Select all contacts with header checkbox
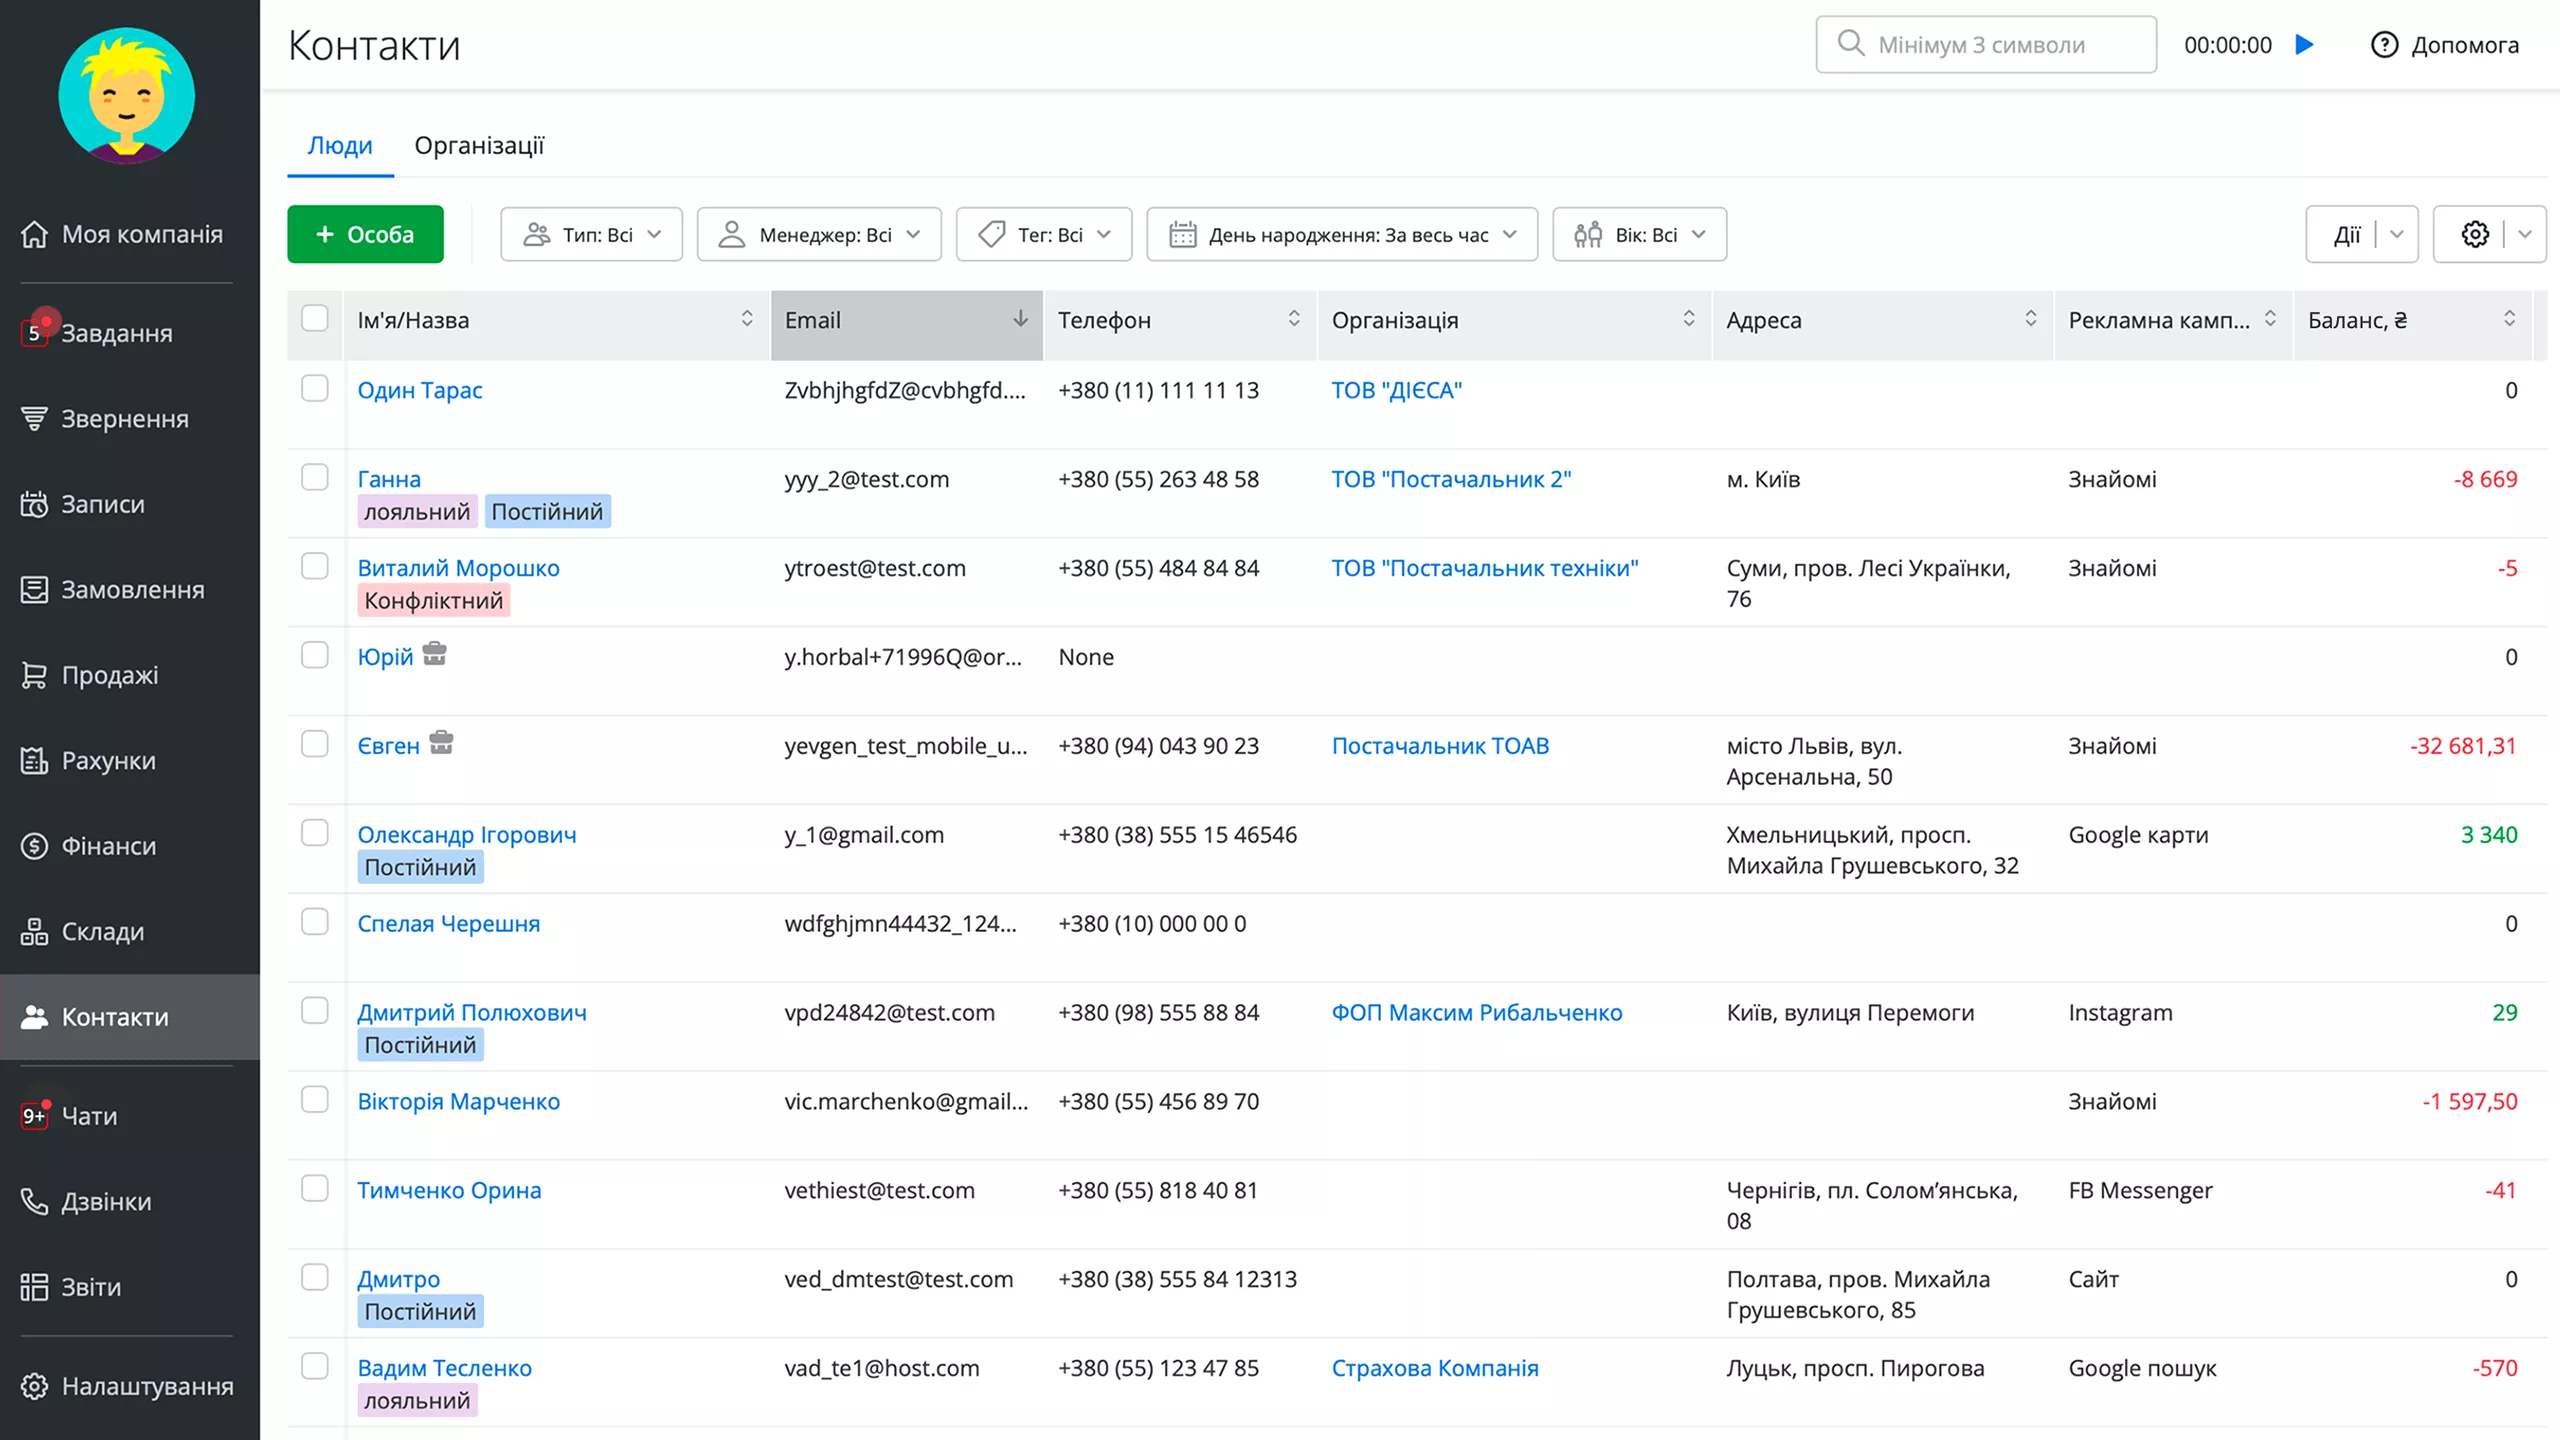The image size is (2560, 1440). [x=315, y=319]
